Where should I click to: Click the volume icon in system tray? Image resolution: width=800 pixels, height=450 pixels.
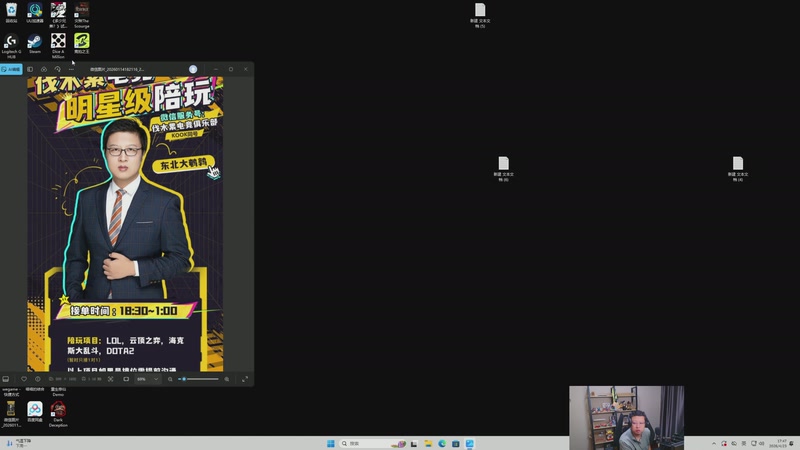click(x=762, y=443)
